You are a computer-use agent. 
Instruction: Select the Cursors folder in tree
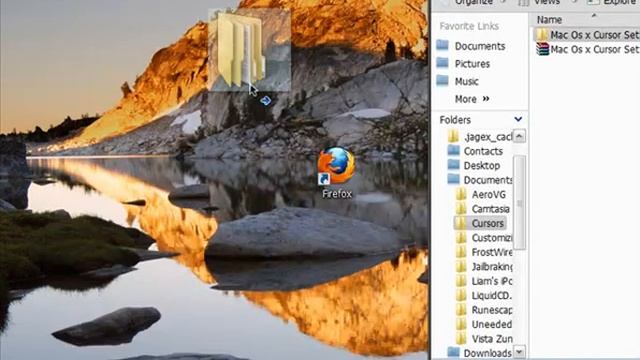480,223
